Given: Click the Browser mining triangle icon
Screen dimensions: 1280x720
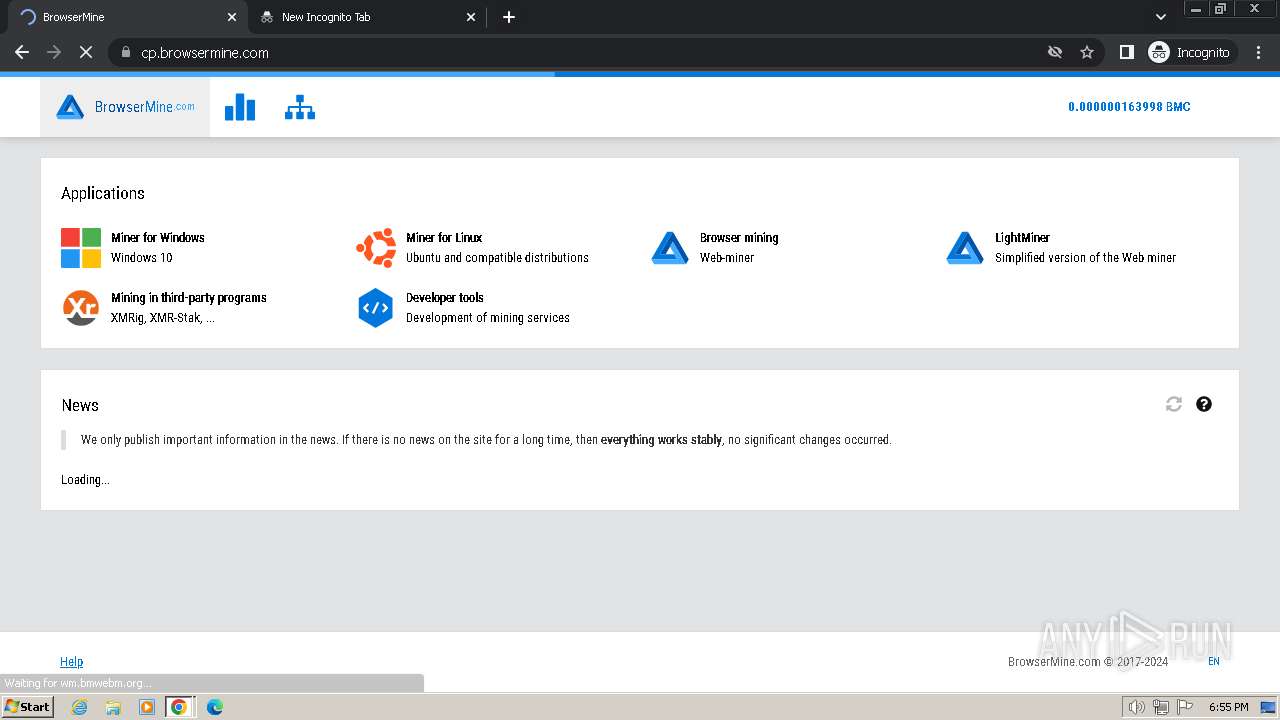Looking at the screenshot, I should (x=670, y=248).
